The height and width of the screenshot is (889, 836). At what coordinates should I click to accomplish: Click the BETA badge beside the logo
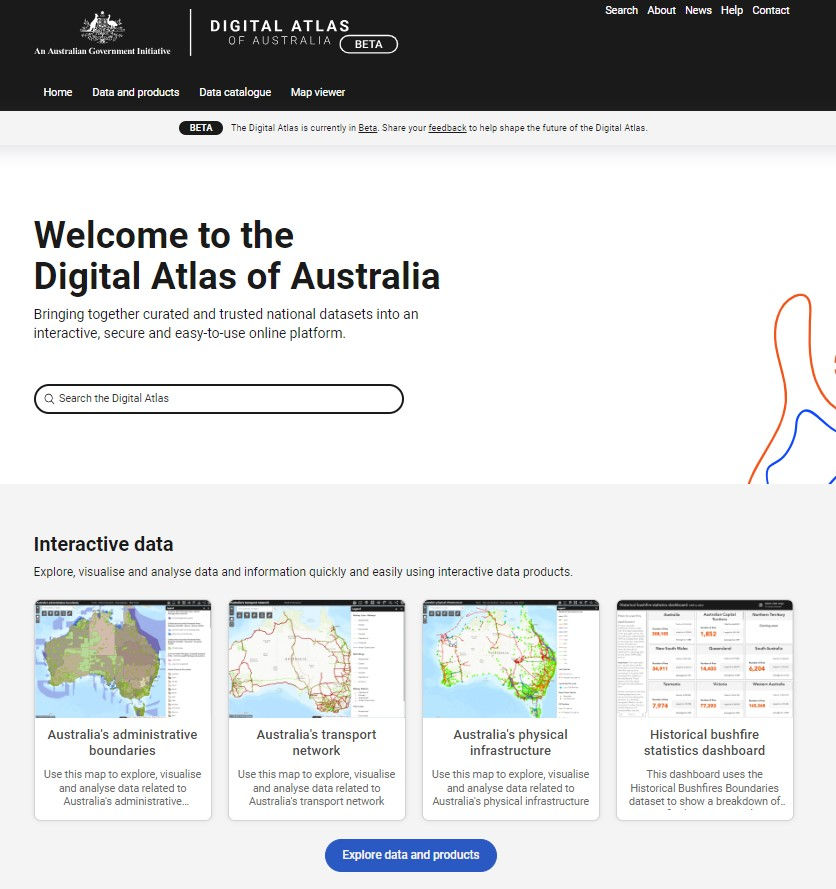pos(368,44)
